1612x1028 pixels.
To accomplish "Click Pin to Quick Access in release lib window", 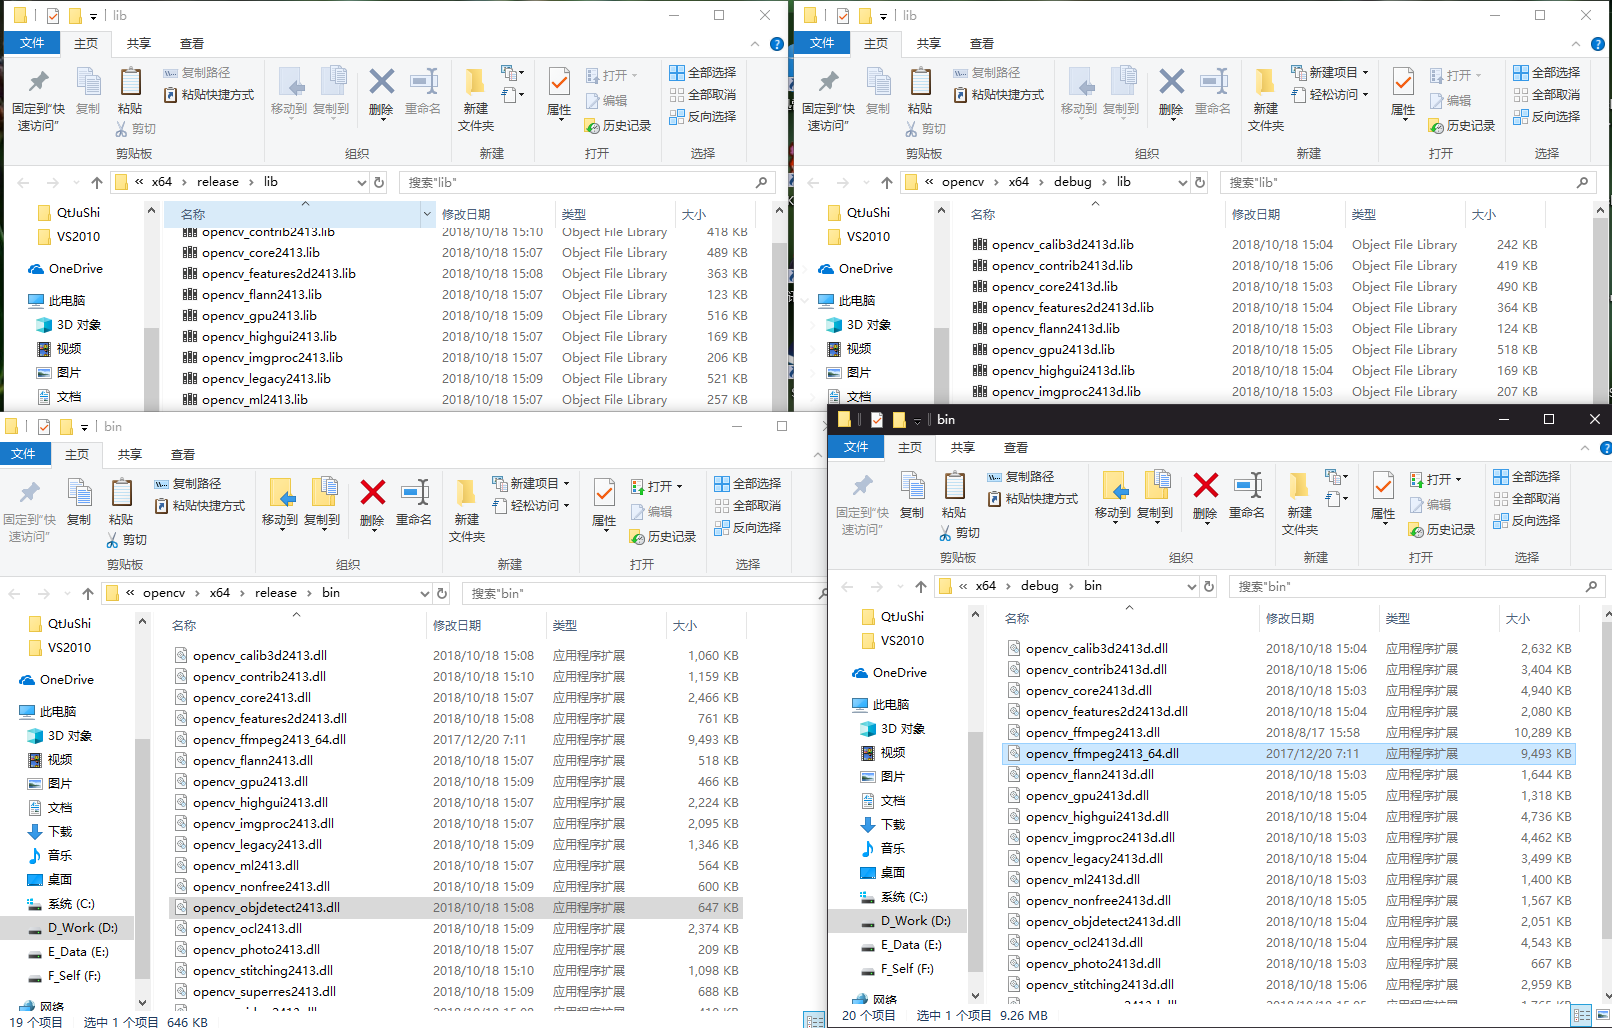I will (38, 100).
